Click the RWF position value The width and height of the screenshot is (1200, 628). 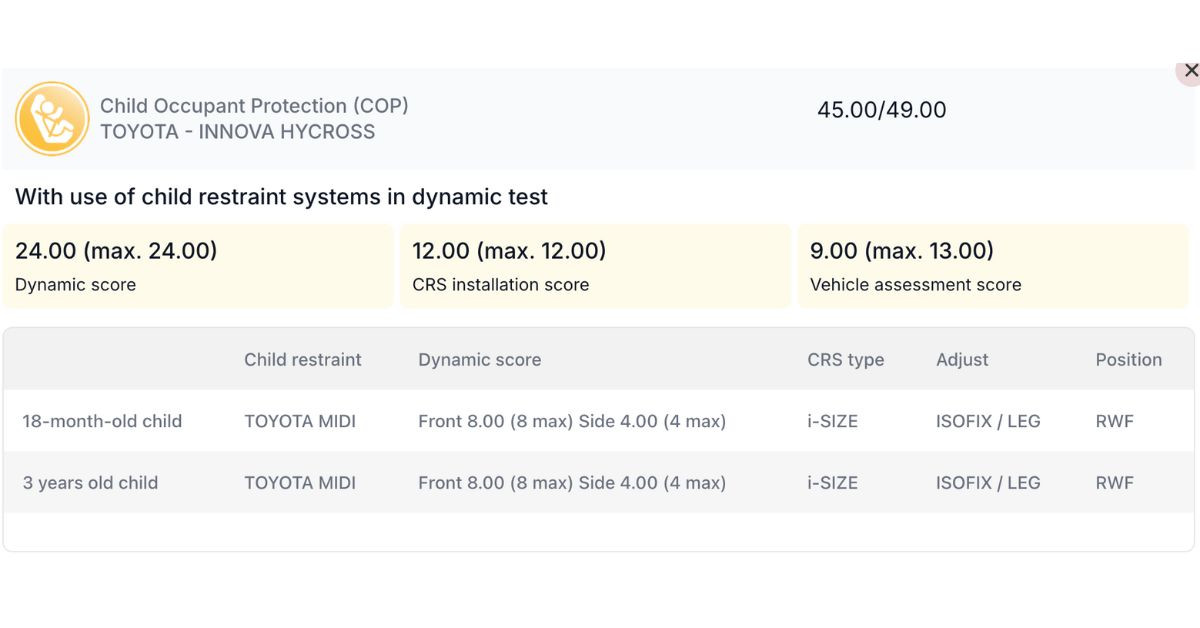tap(1113, 421)
